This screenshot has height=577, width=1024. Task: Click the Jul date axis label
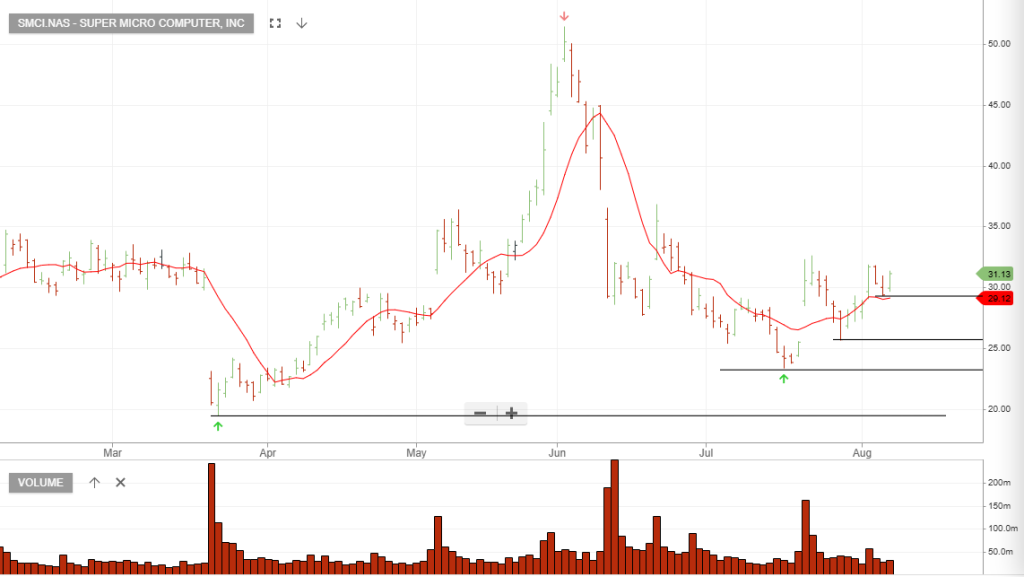pos(706,452)
